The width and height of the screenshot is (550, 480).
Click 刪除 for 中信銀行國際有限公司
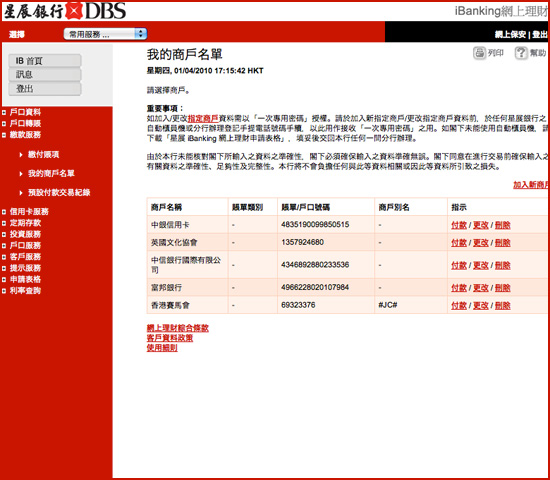pyautogui.click(x=502, y=265)
